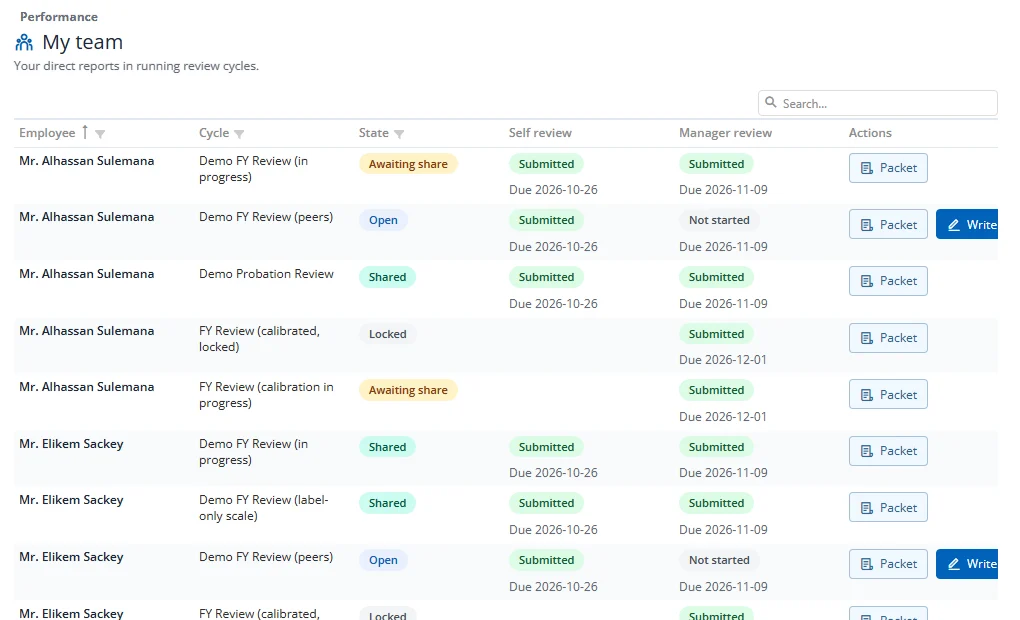Open Packet for Alhassan's Demo FY Review (in progress)
1020x620 pixels.
888,168
